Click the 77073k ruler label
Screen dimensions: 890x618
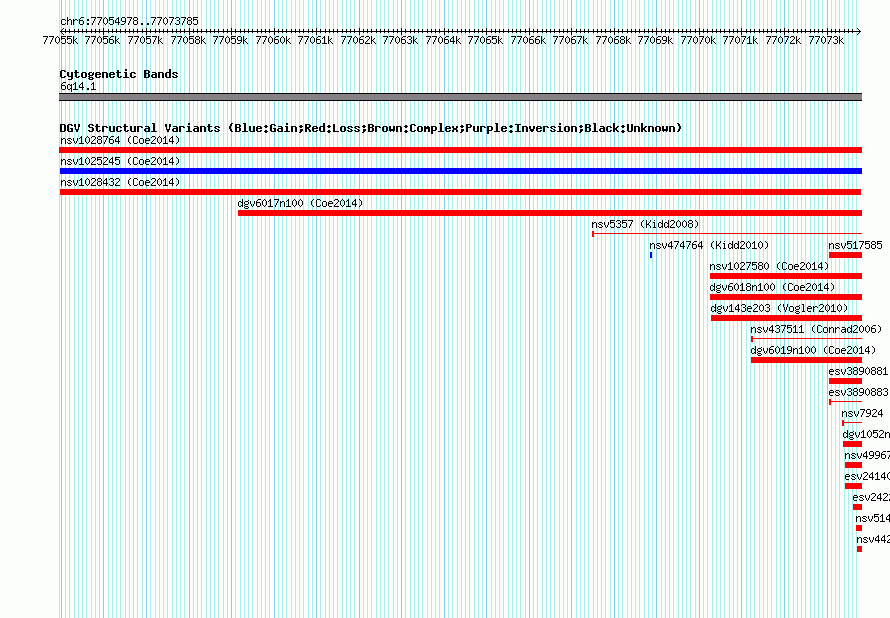click(826, 41)
